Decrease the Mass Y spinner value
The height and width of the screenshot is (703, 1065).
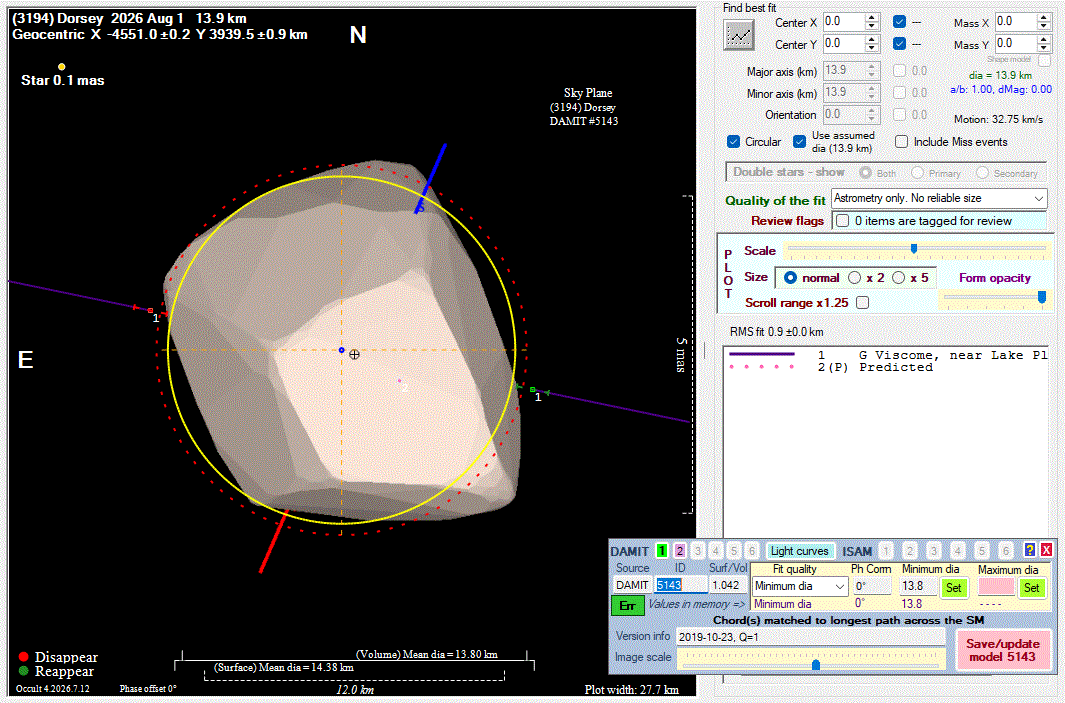(1044, 48)
